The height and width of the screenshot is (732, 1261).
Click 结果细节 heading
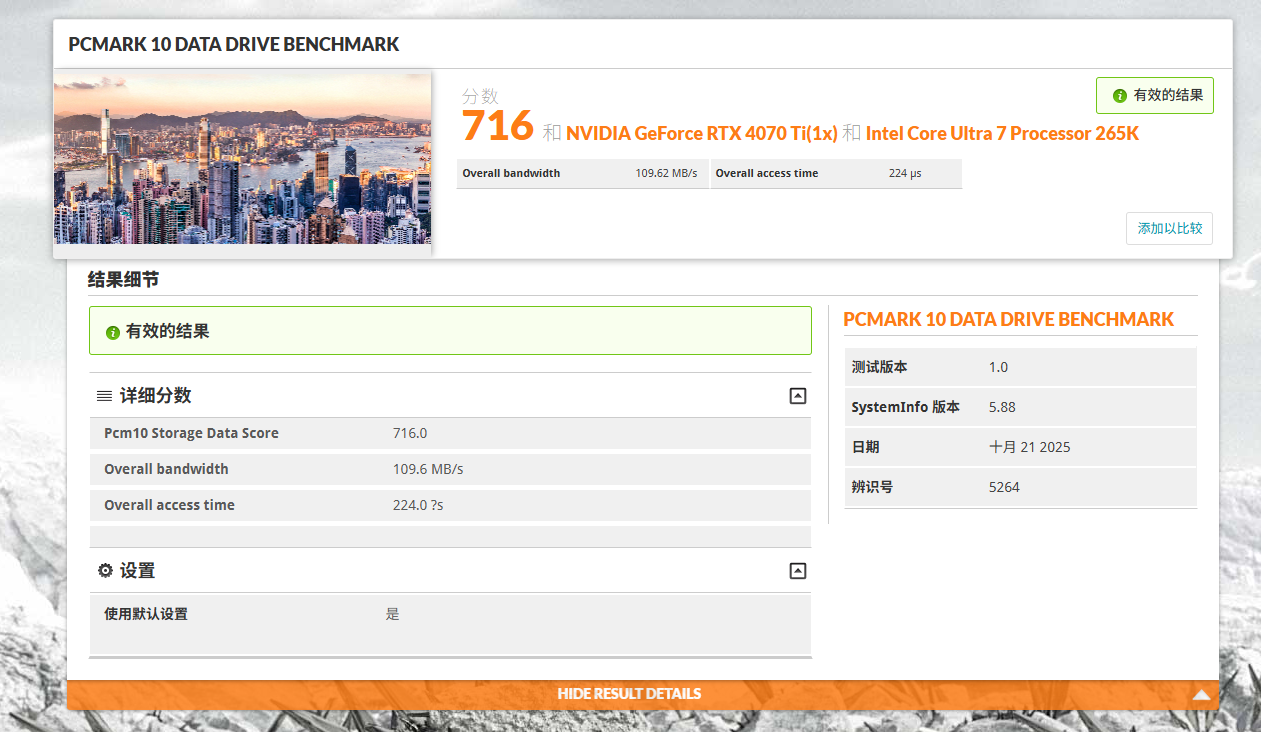pyautogui.click(x=123, y=280)
